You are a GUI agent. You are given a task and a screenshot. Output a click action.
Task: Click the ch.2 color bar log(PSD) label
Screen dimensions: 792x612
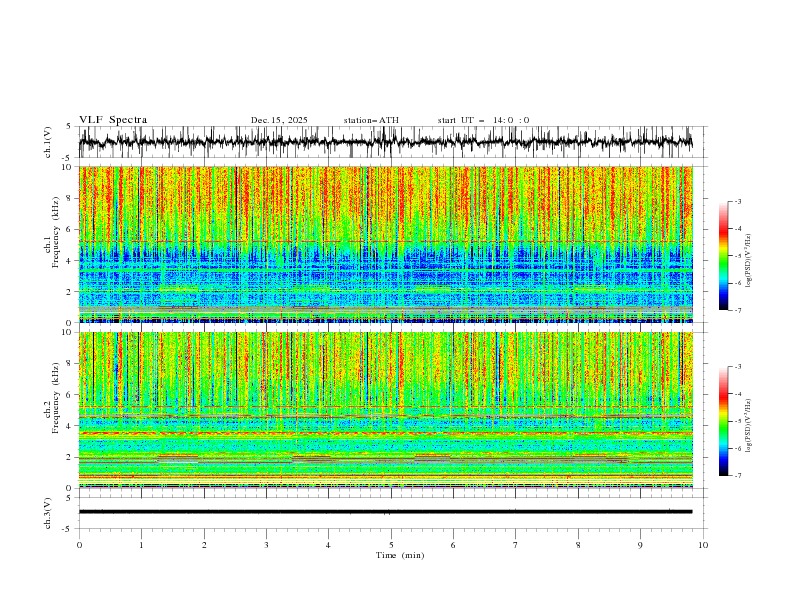pyautogui.click(x=749, y=426)
